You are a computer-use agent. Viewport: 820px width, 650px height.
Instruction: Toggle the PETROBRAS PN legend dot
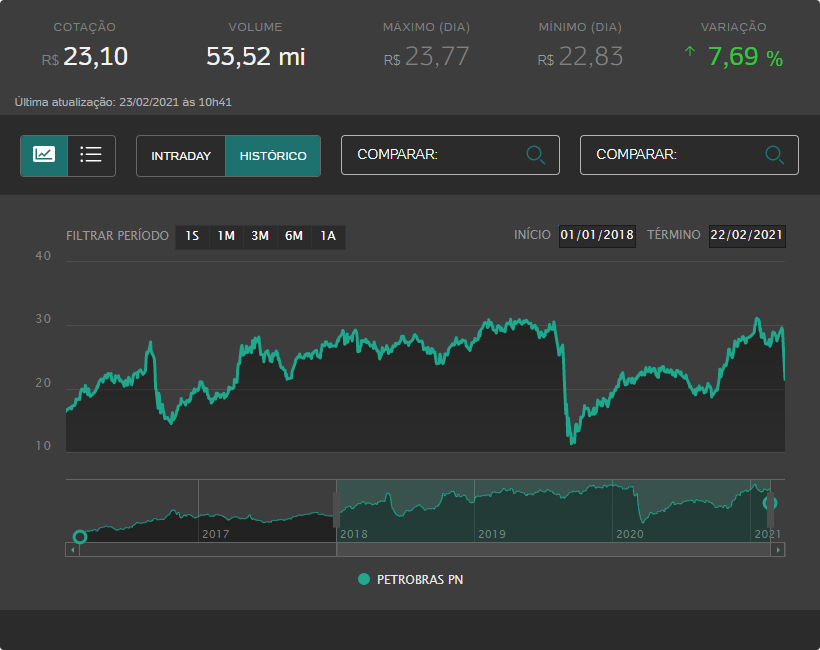coord(363,579)
